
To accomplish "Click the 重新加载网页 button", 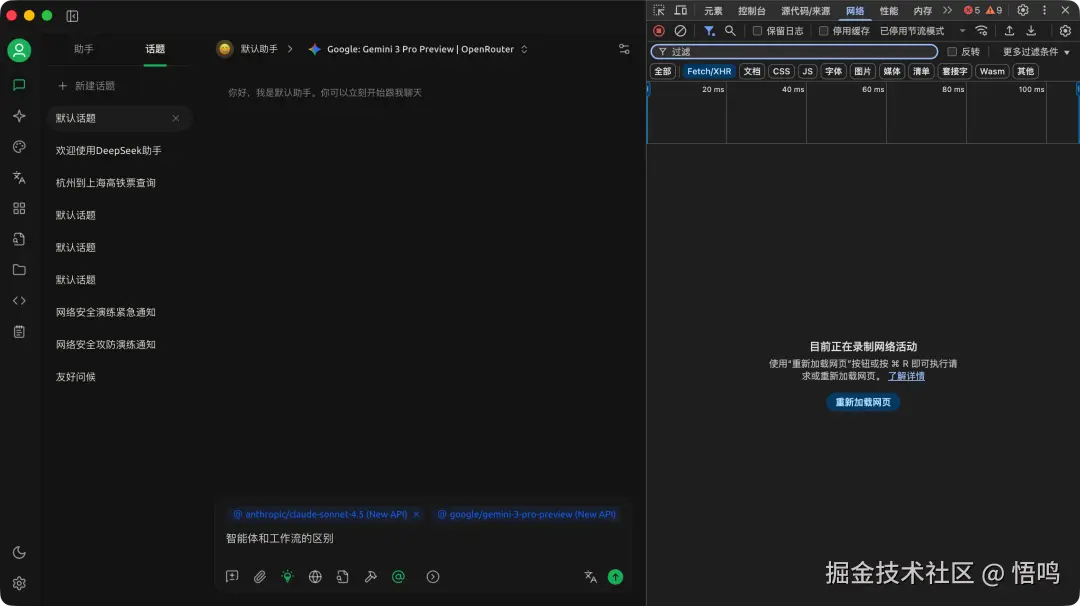I will point(863,402).
